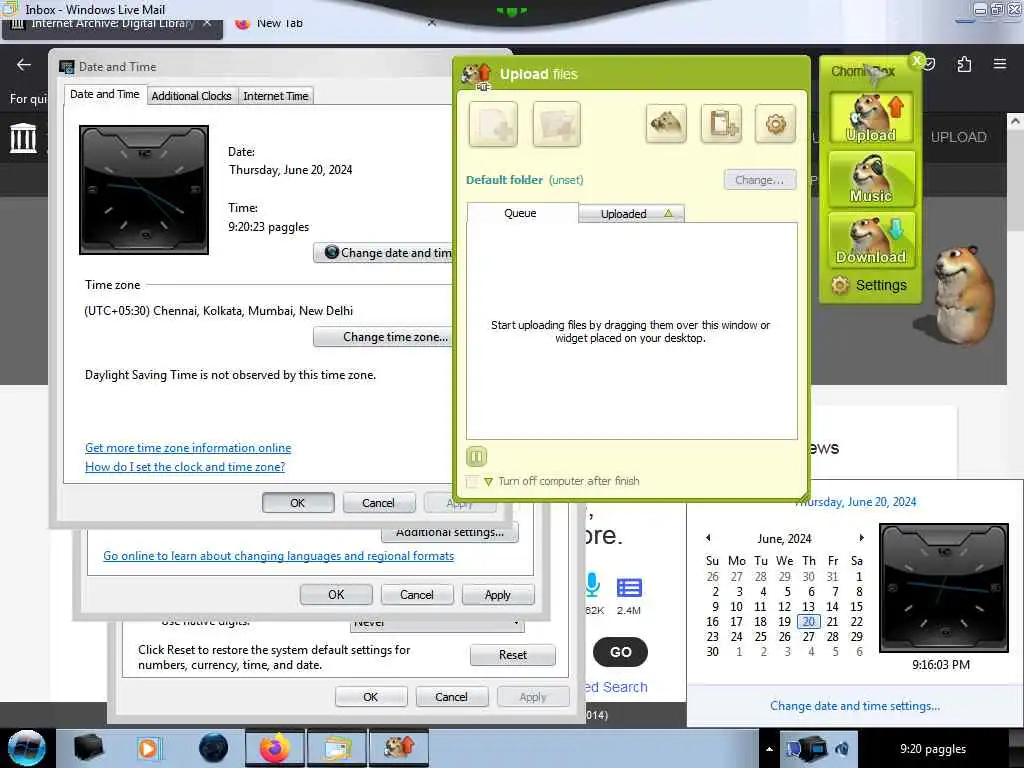Open How do I set the clock link

tap(185, 467)
